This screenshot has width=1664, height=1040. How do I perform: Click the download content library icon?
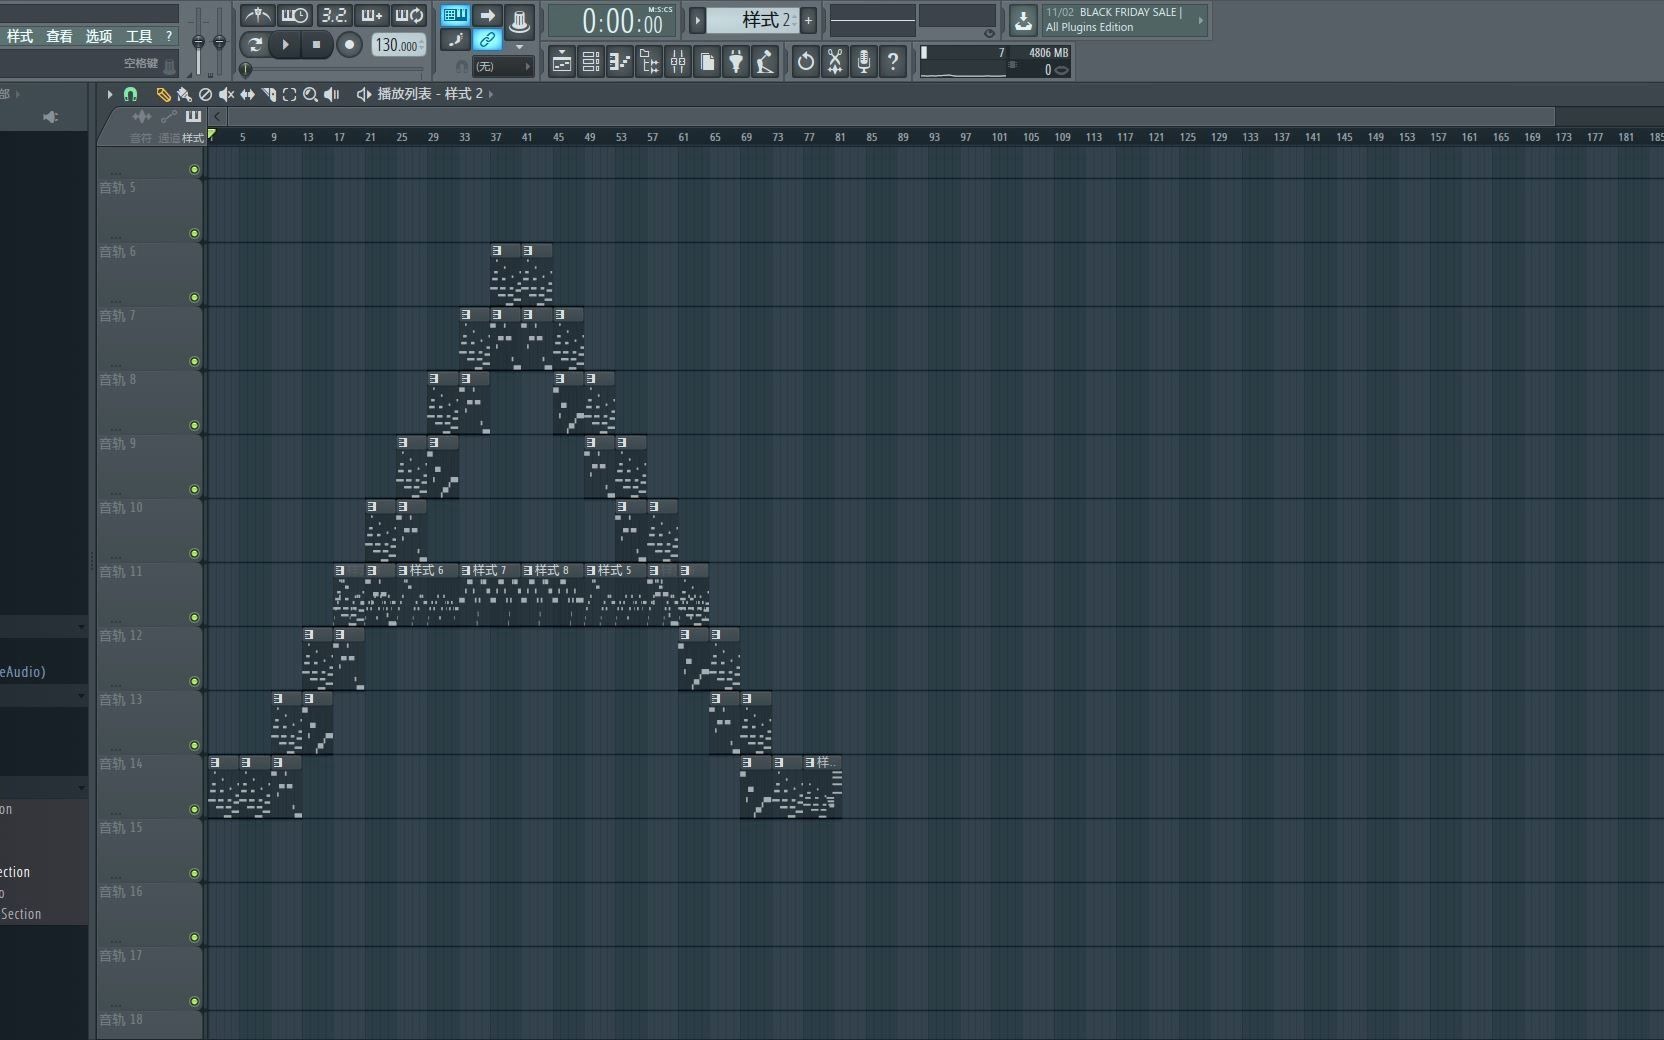[x=1023, y=20]
